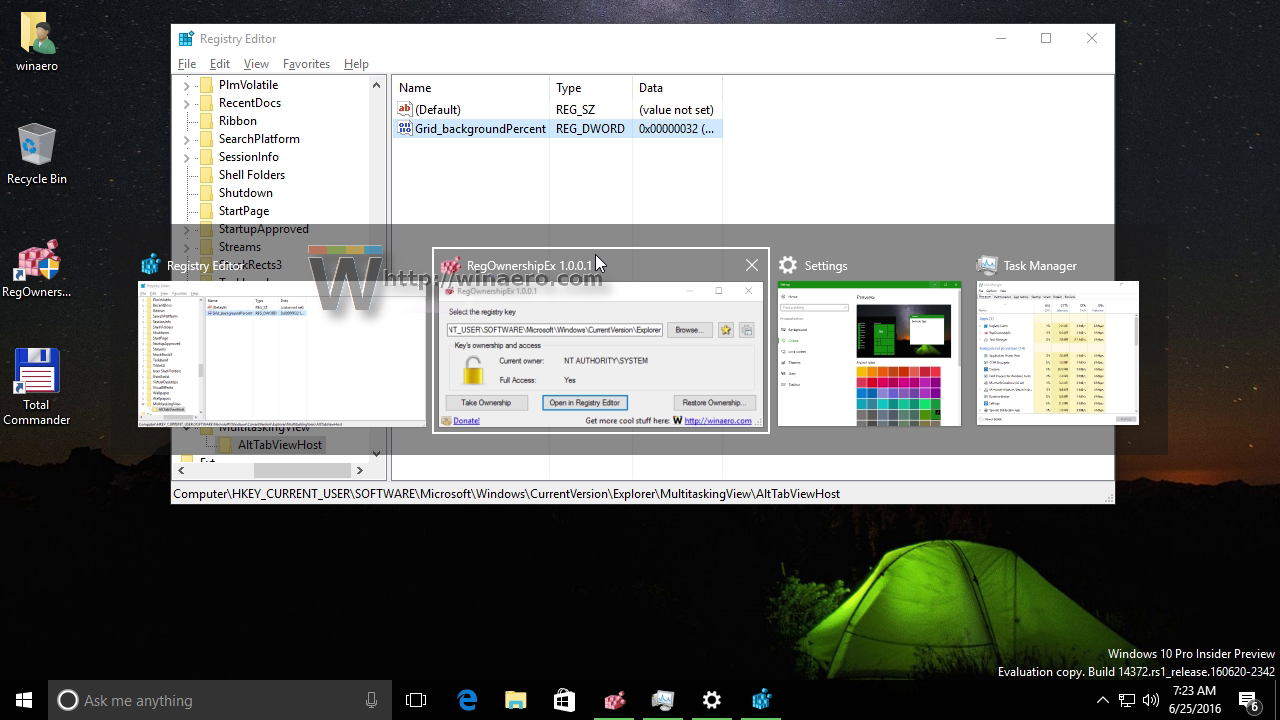Click the Type column header
Screen dimensions: 1280x720
(x=590, y=88)
